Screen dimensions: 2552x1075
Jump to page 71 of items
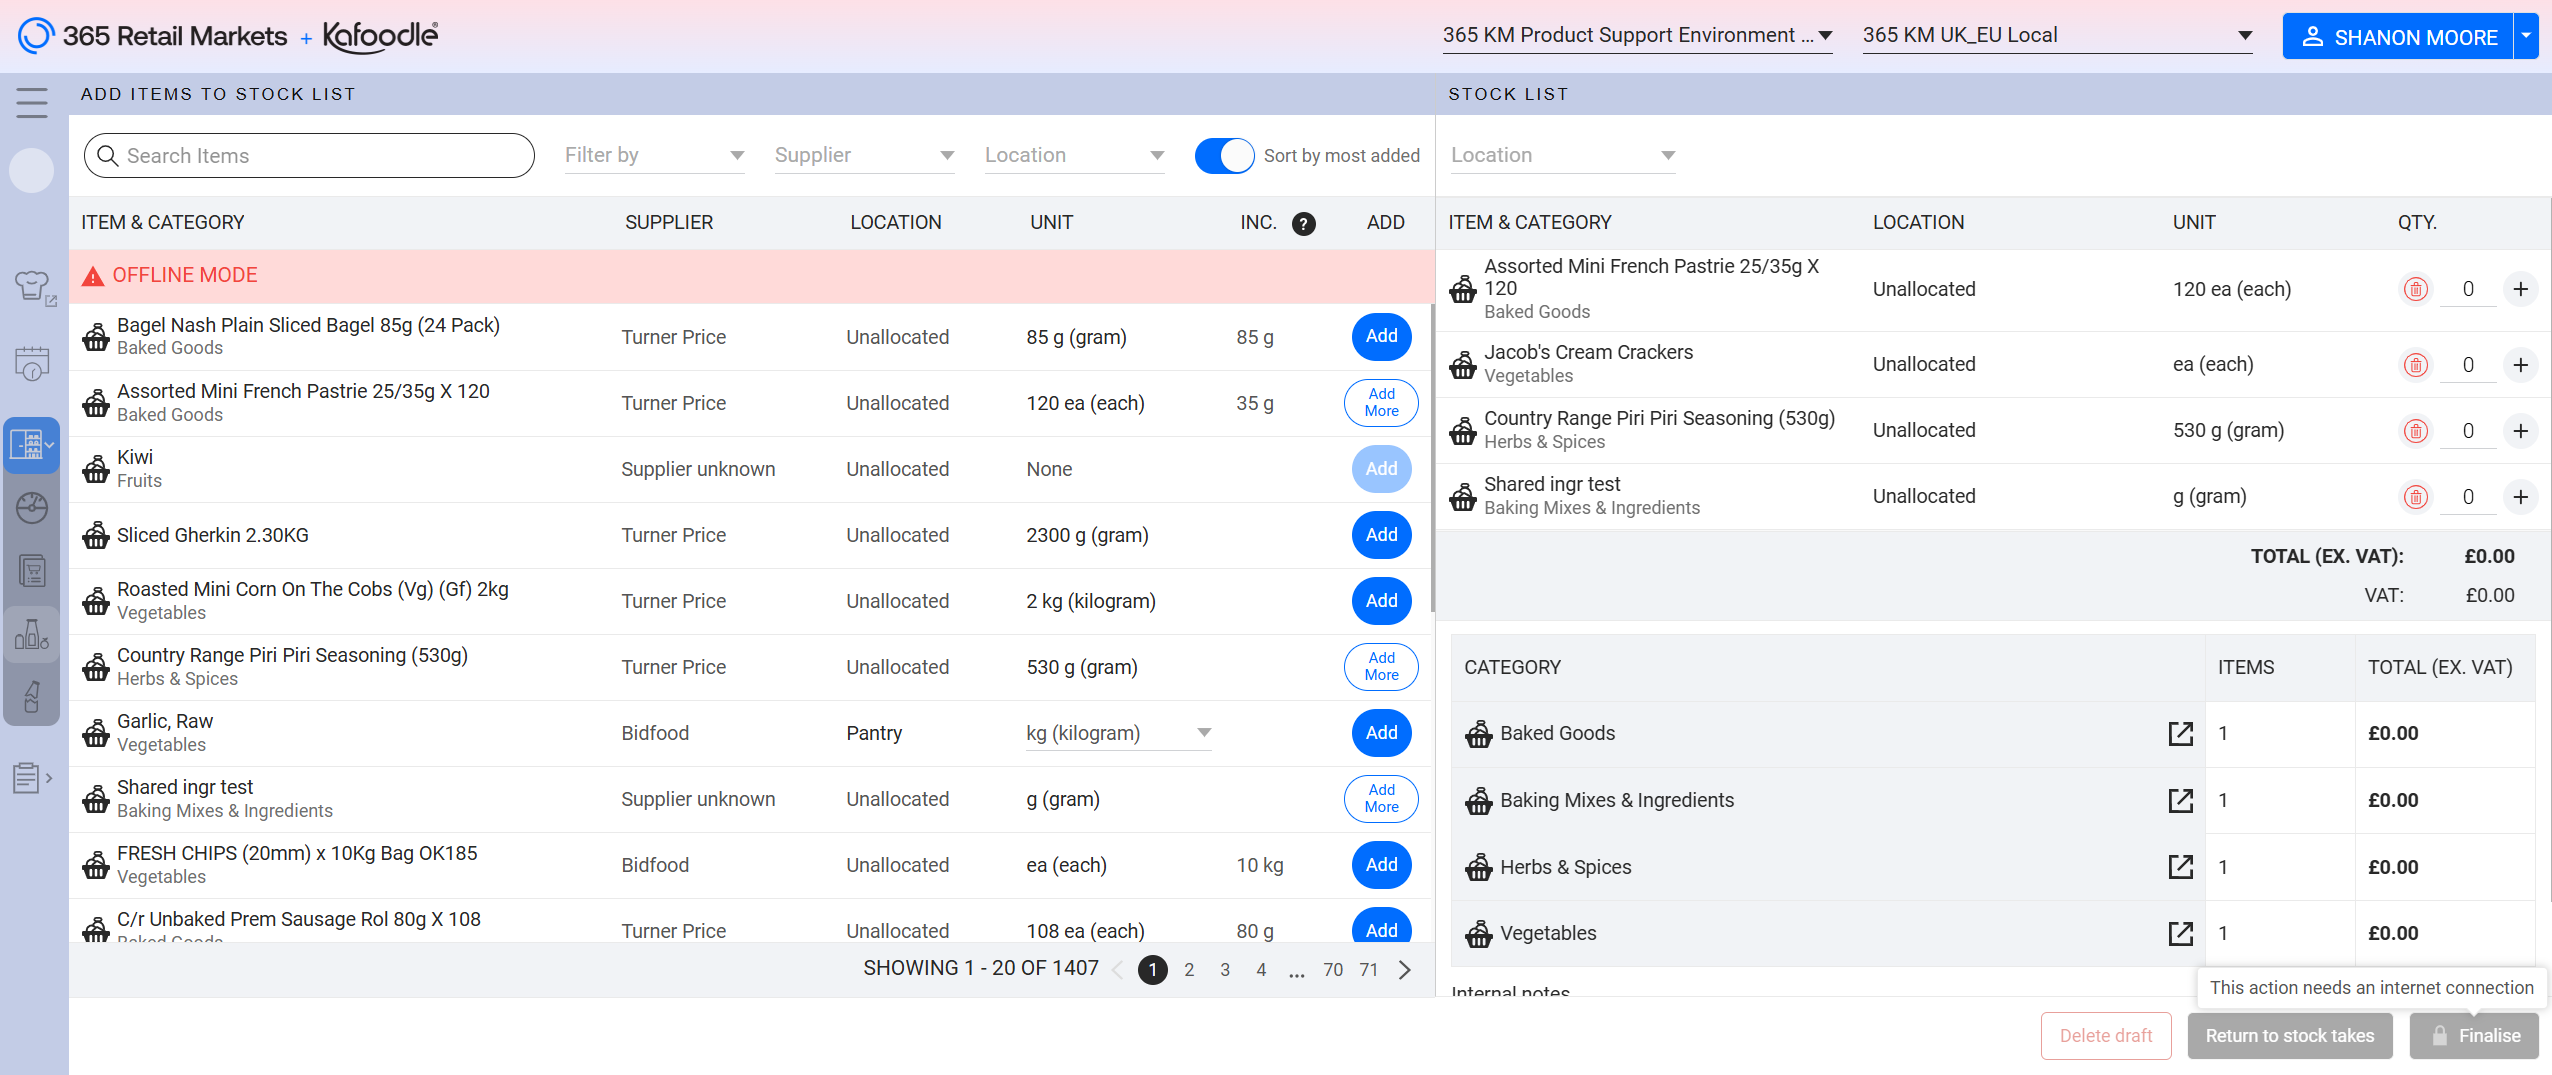(x=1368, y=970)
